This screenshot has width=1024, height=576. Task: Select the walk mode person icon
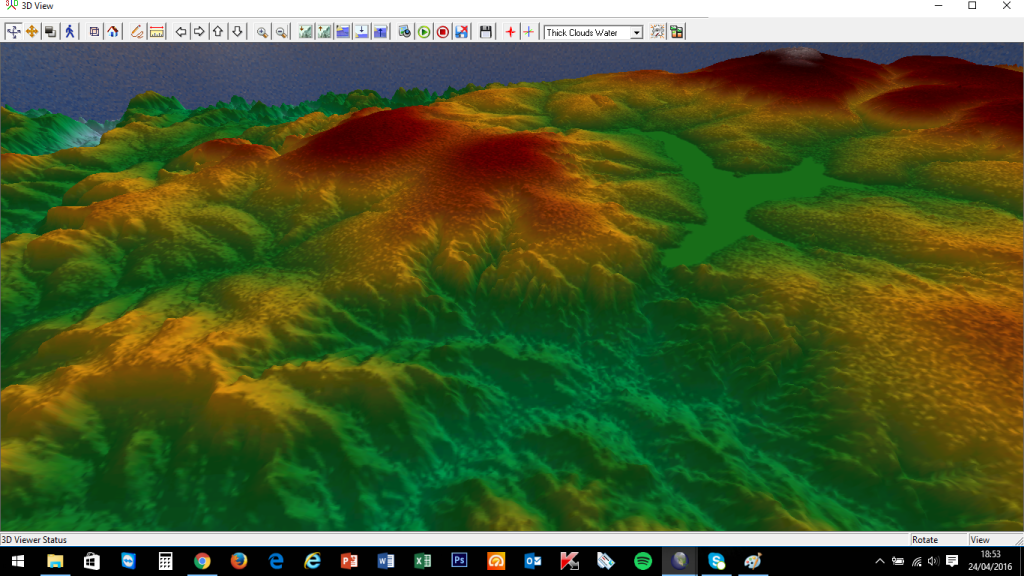[70, 32]
